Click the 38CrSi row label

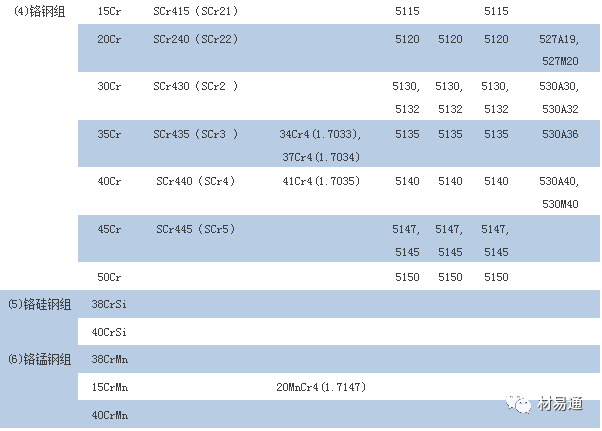click(x=111, y=303)
